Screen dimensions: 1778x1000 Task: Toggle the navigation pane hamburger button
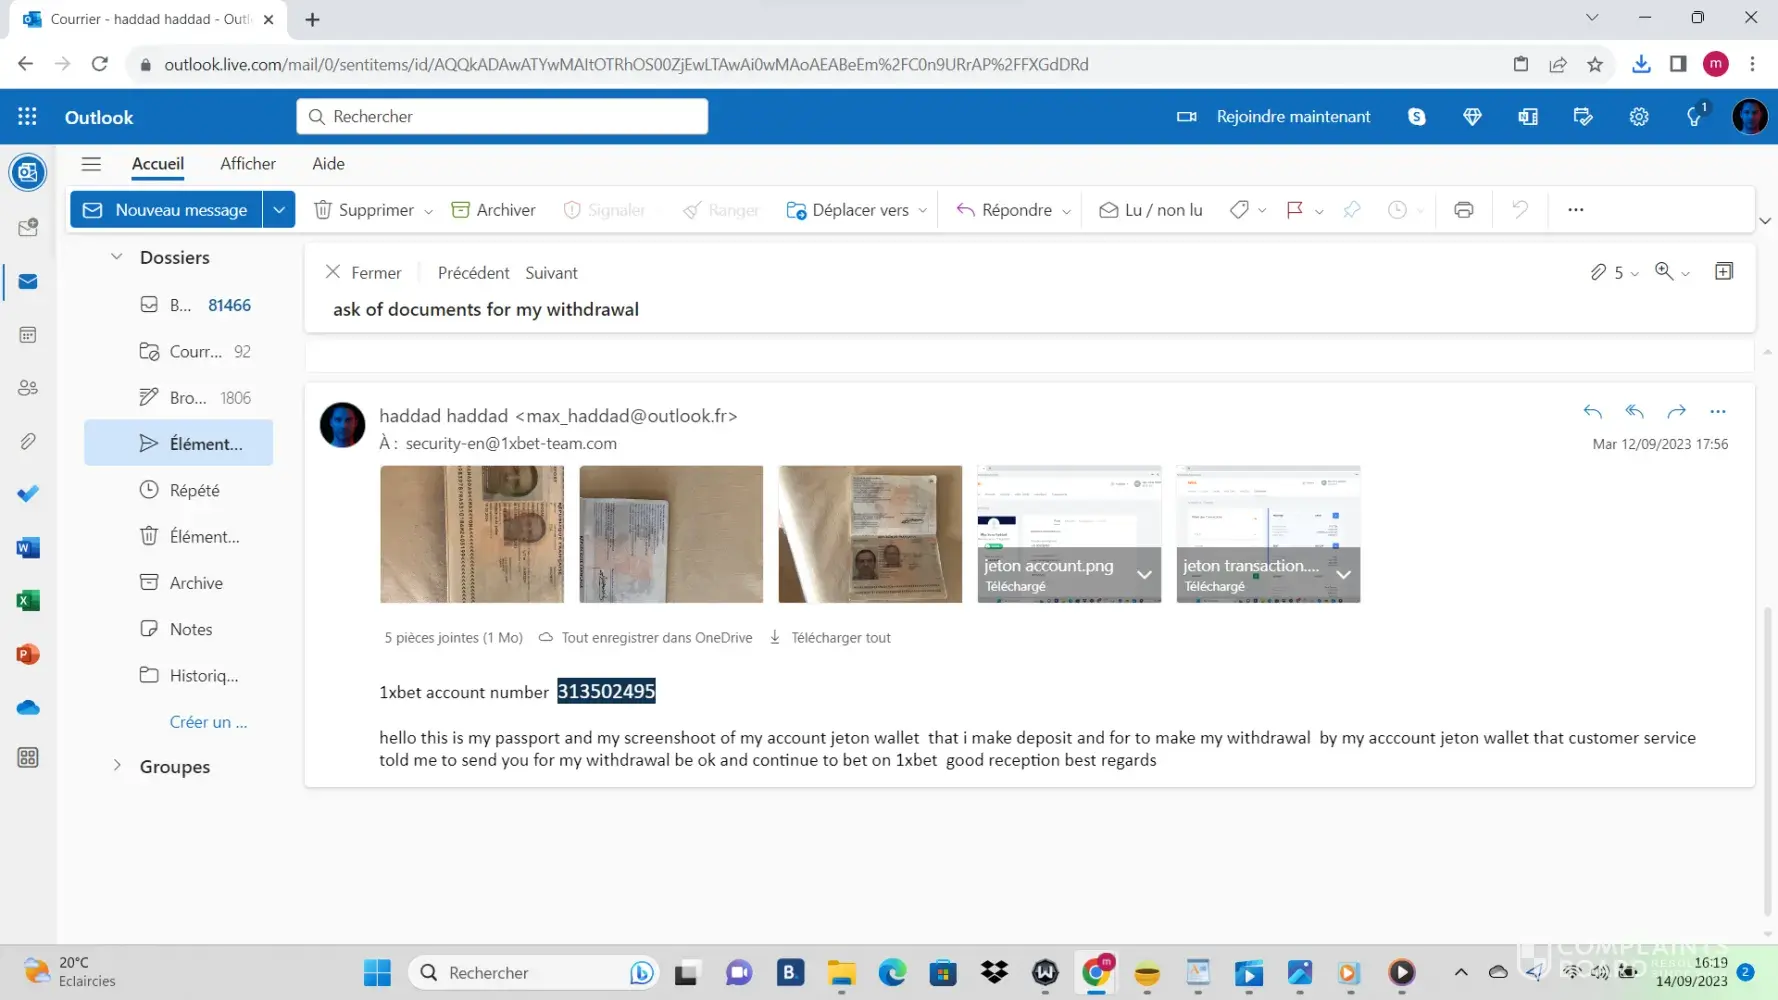click(91, 164)
